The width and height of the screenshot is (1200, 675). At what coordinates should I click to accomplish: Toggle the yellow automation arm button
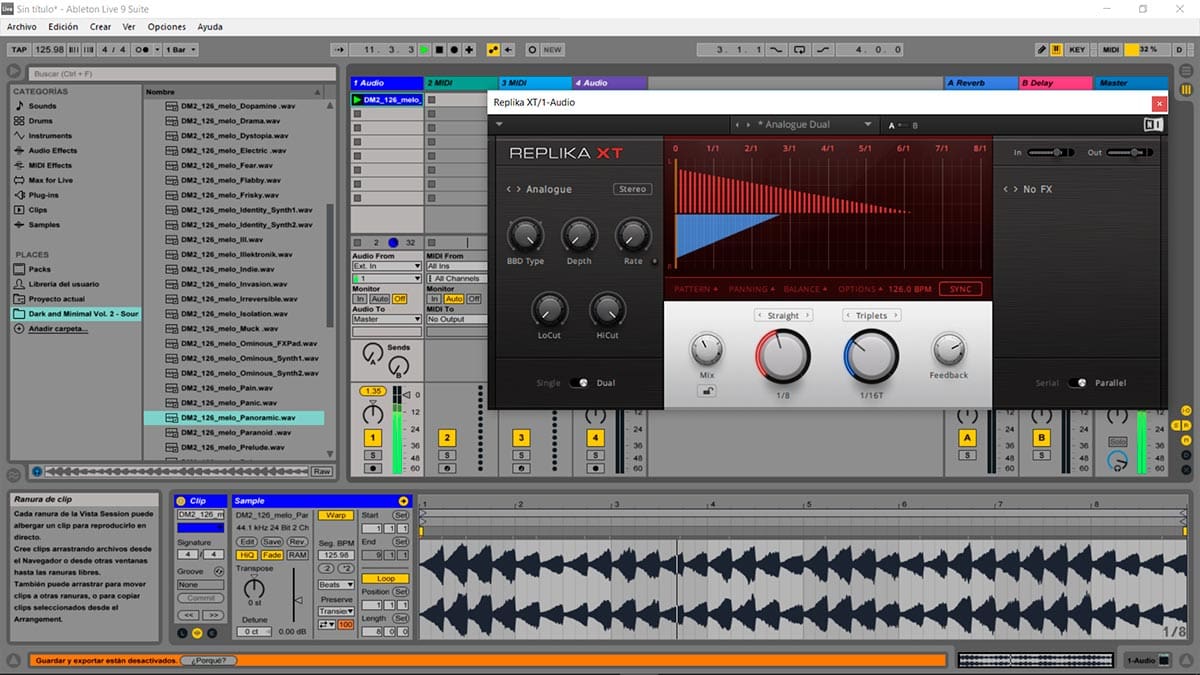click(x=494, y=49)
